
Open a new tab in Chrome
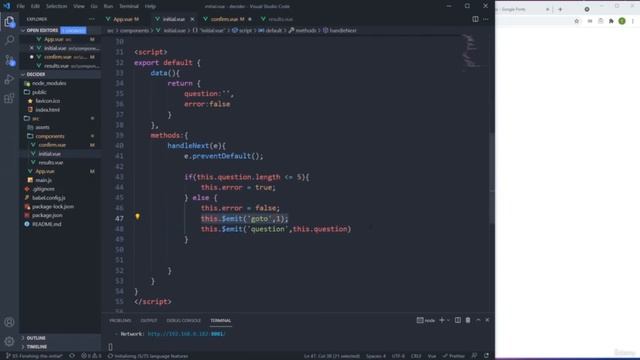click(x=560, y=9)
